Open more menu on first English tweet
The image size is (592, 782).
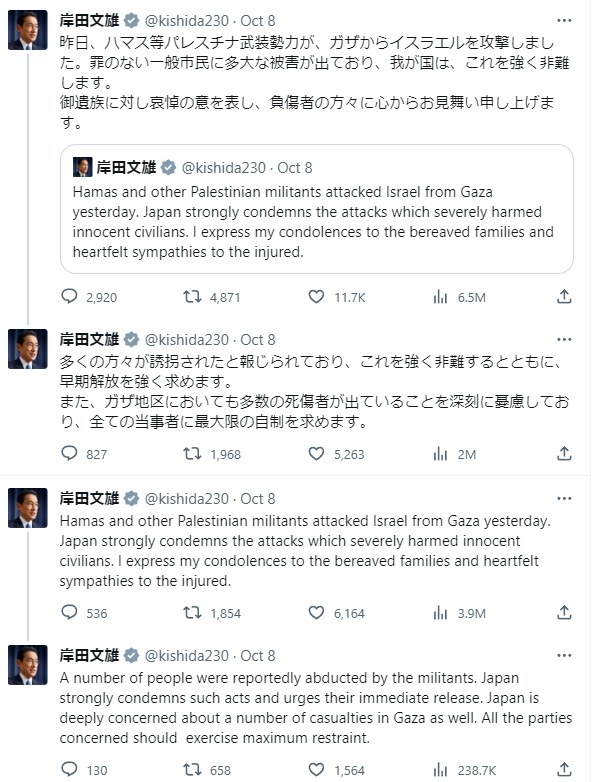pyautogui.click(x=564, y=499)
